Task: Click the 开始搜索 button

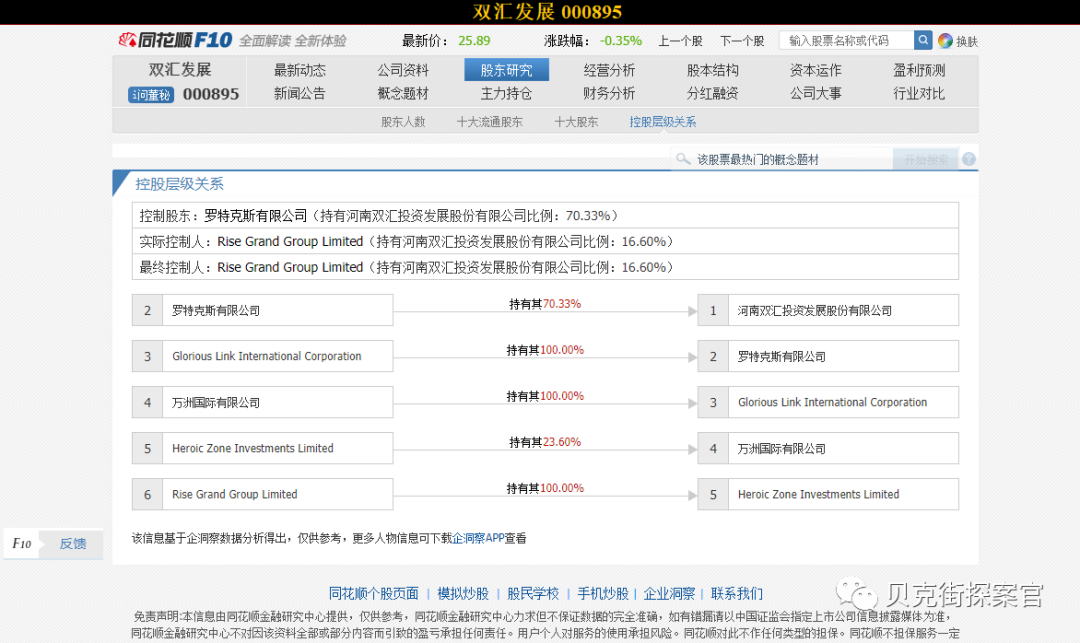Action: (x=925, y=160)
